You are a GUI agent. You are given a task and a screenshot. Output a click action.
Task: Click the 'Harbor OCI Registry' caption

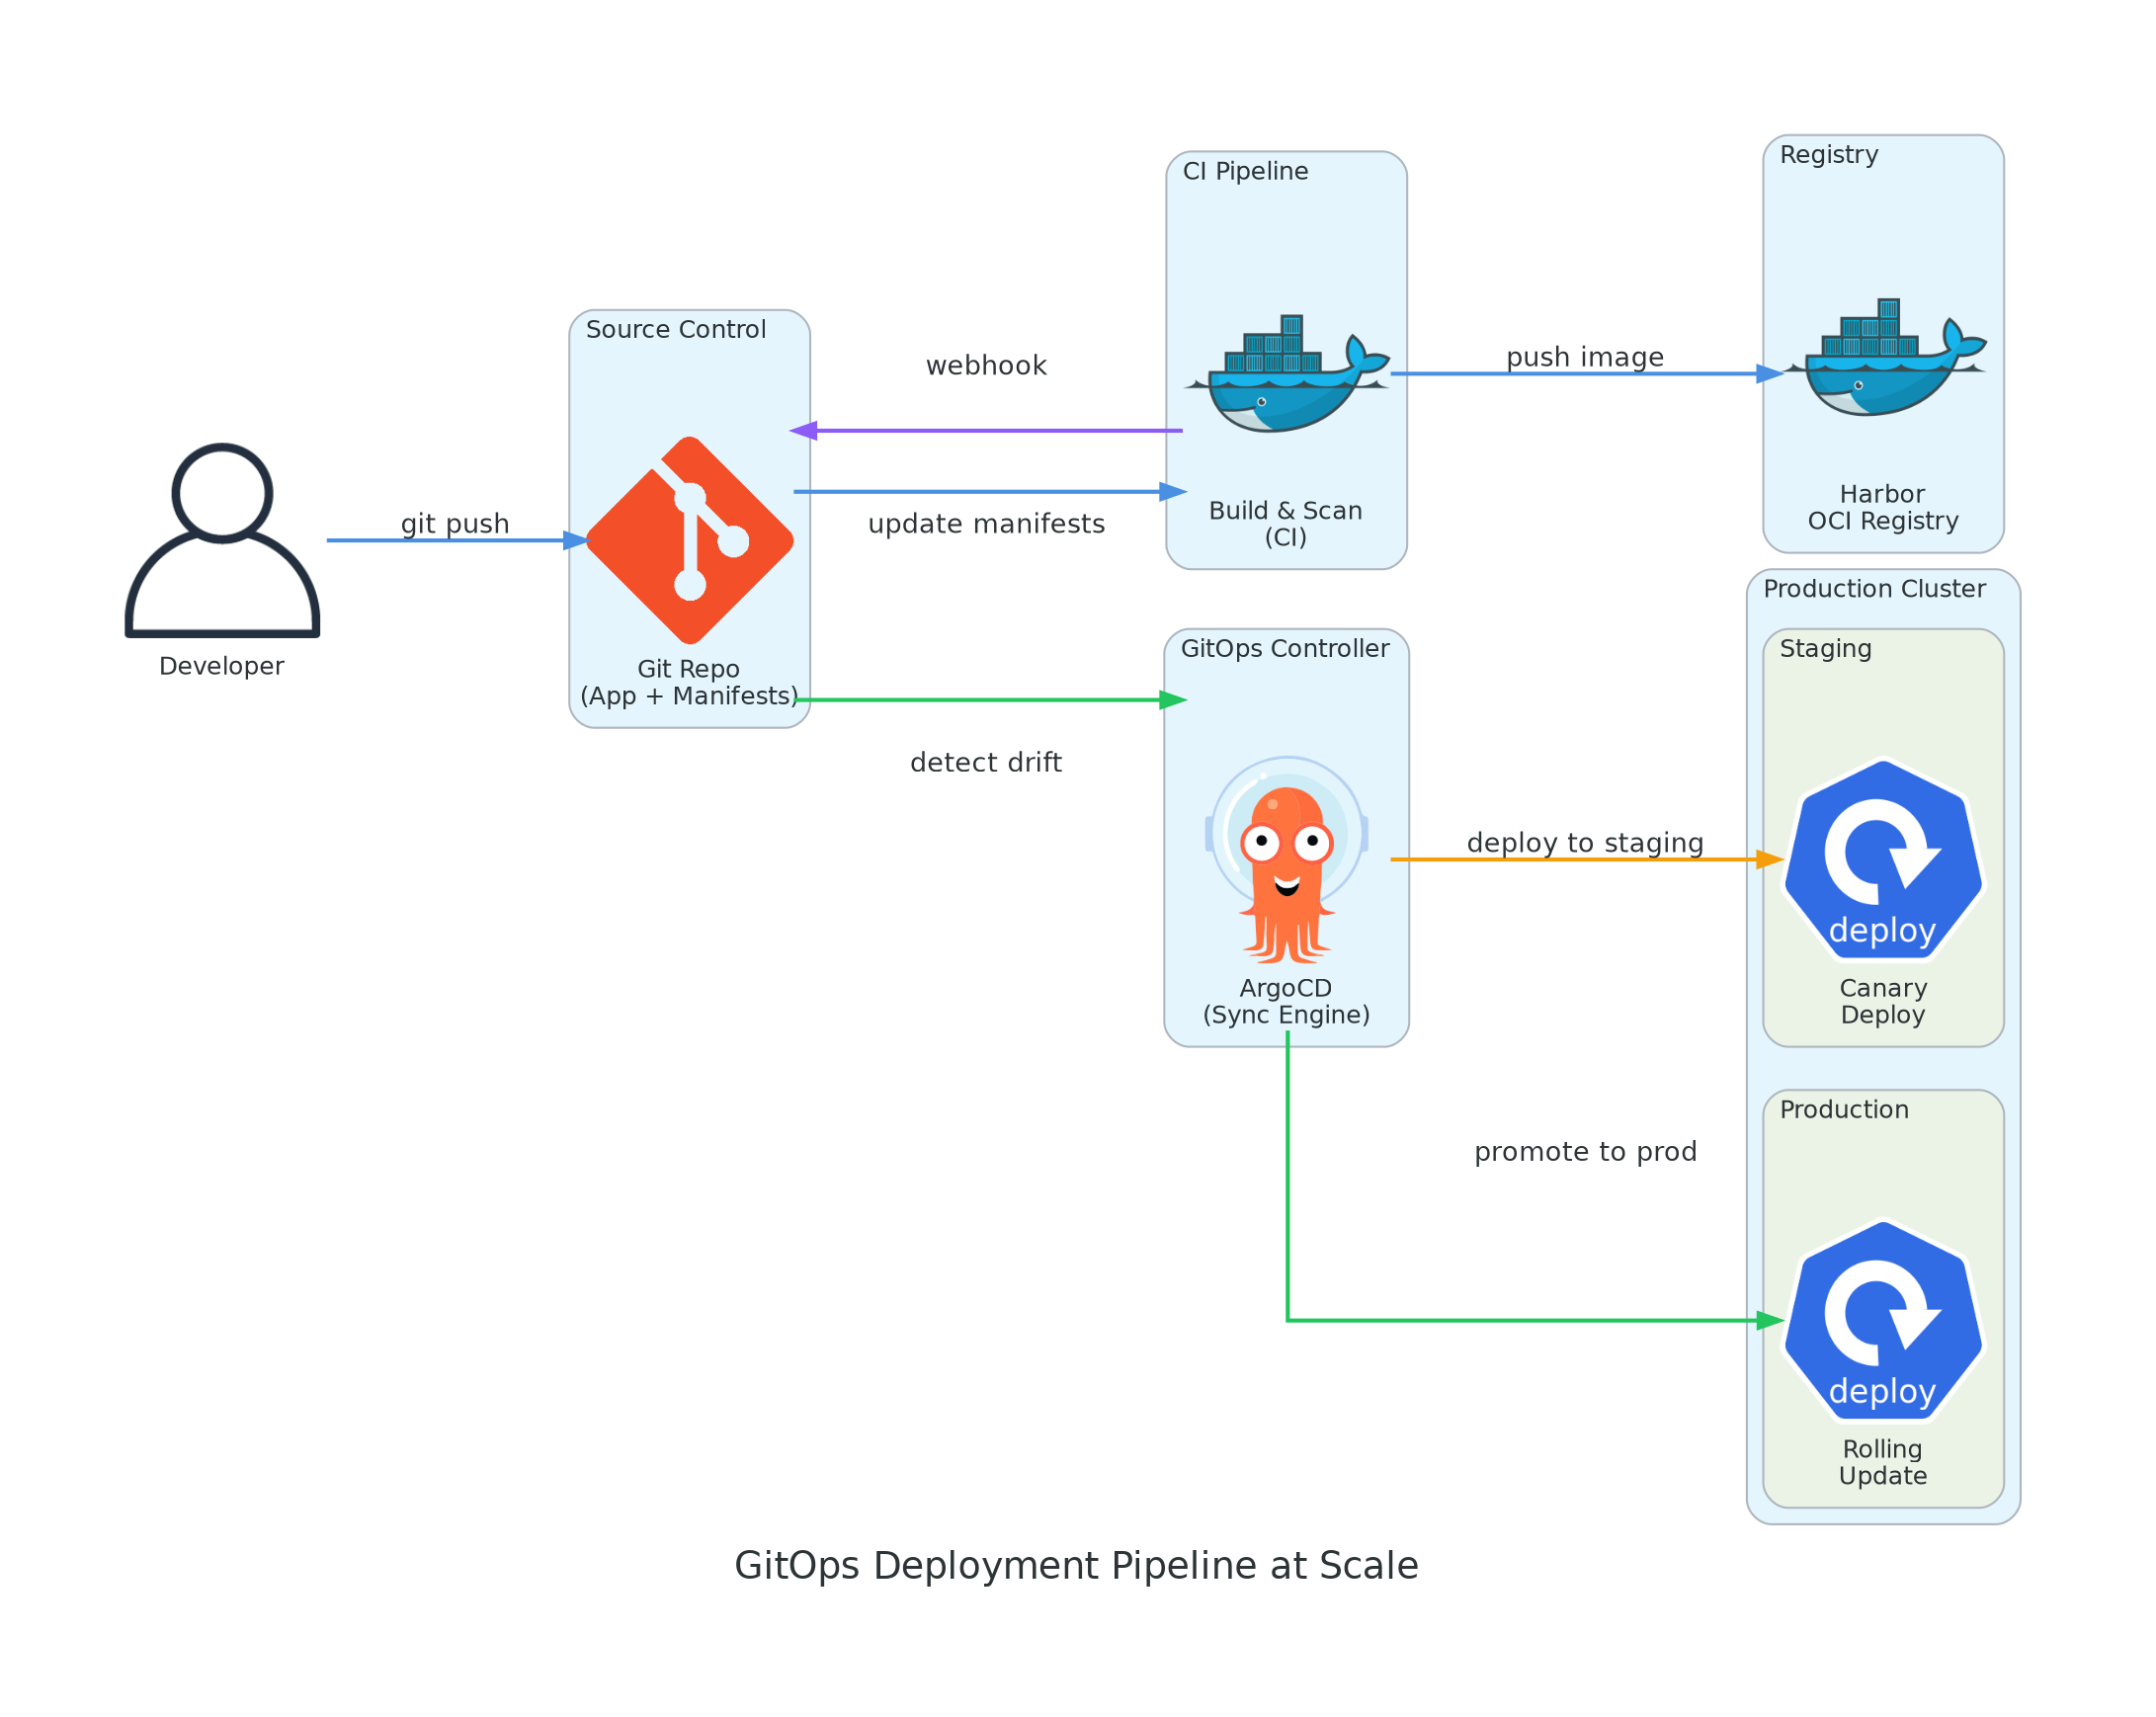(x=1884, y=508)
